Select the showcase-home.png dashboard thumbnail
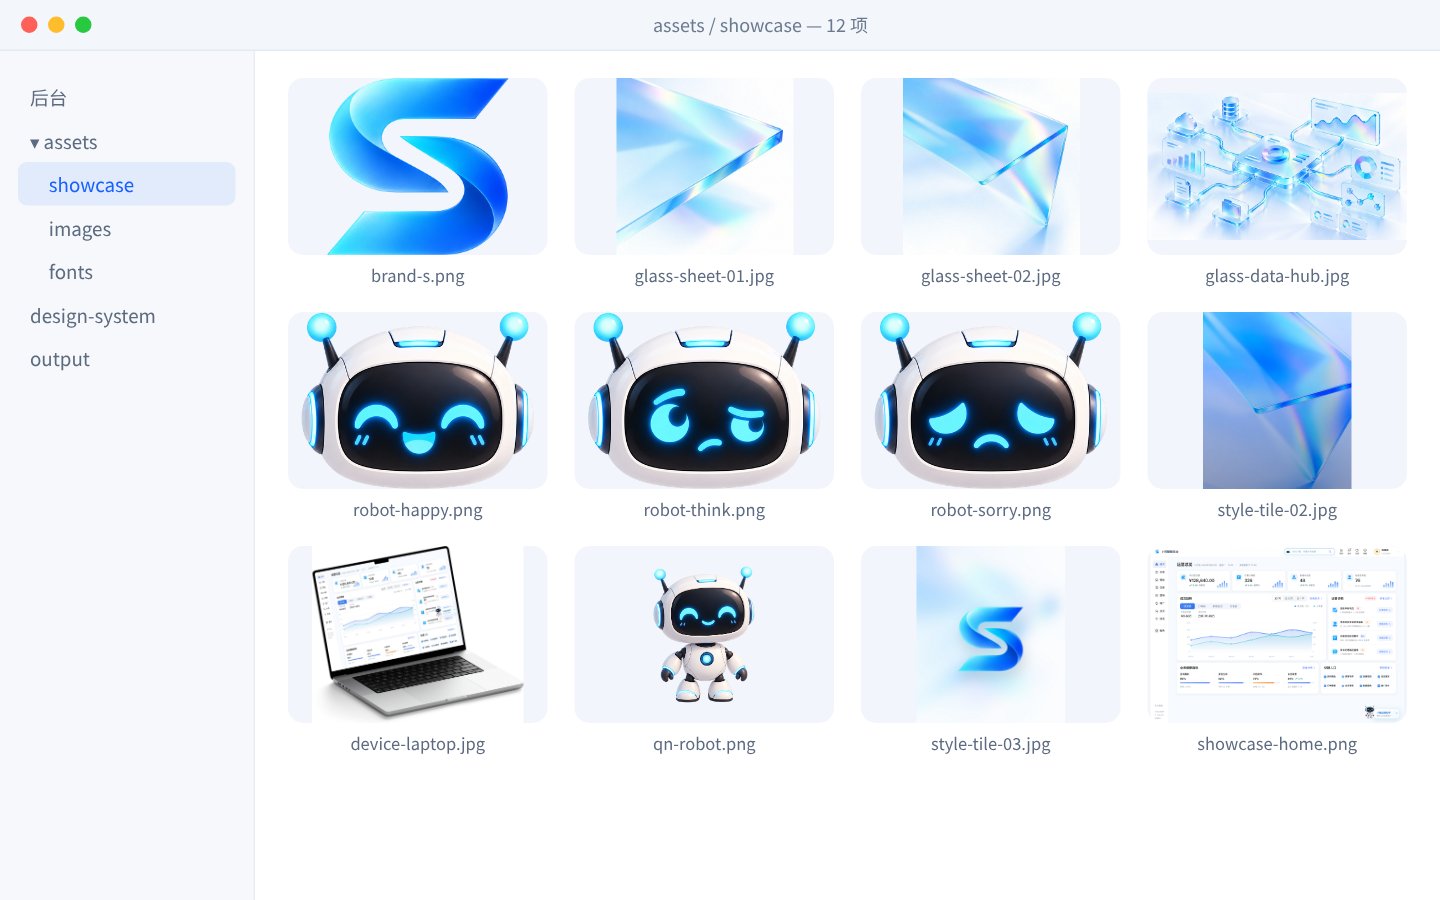Viewport: 1440px width, 900px height. (x=1277, y=634)
